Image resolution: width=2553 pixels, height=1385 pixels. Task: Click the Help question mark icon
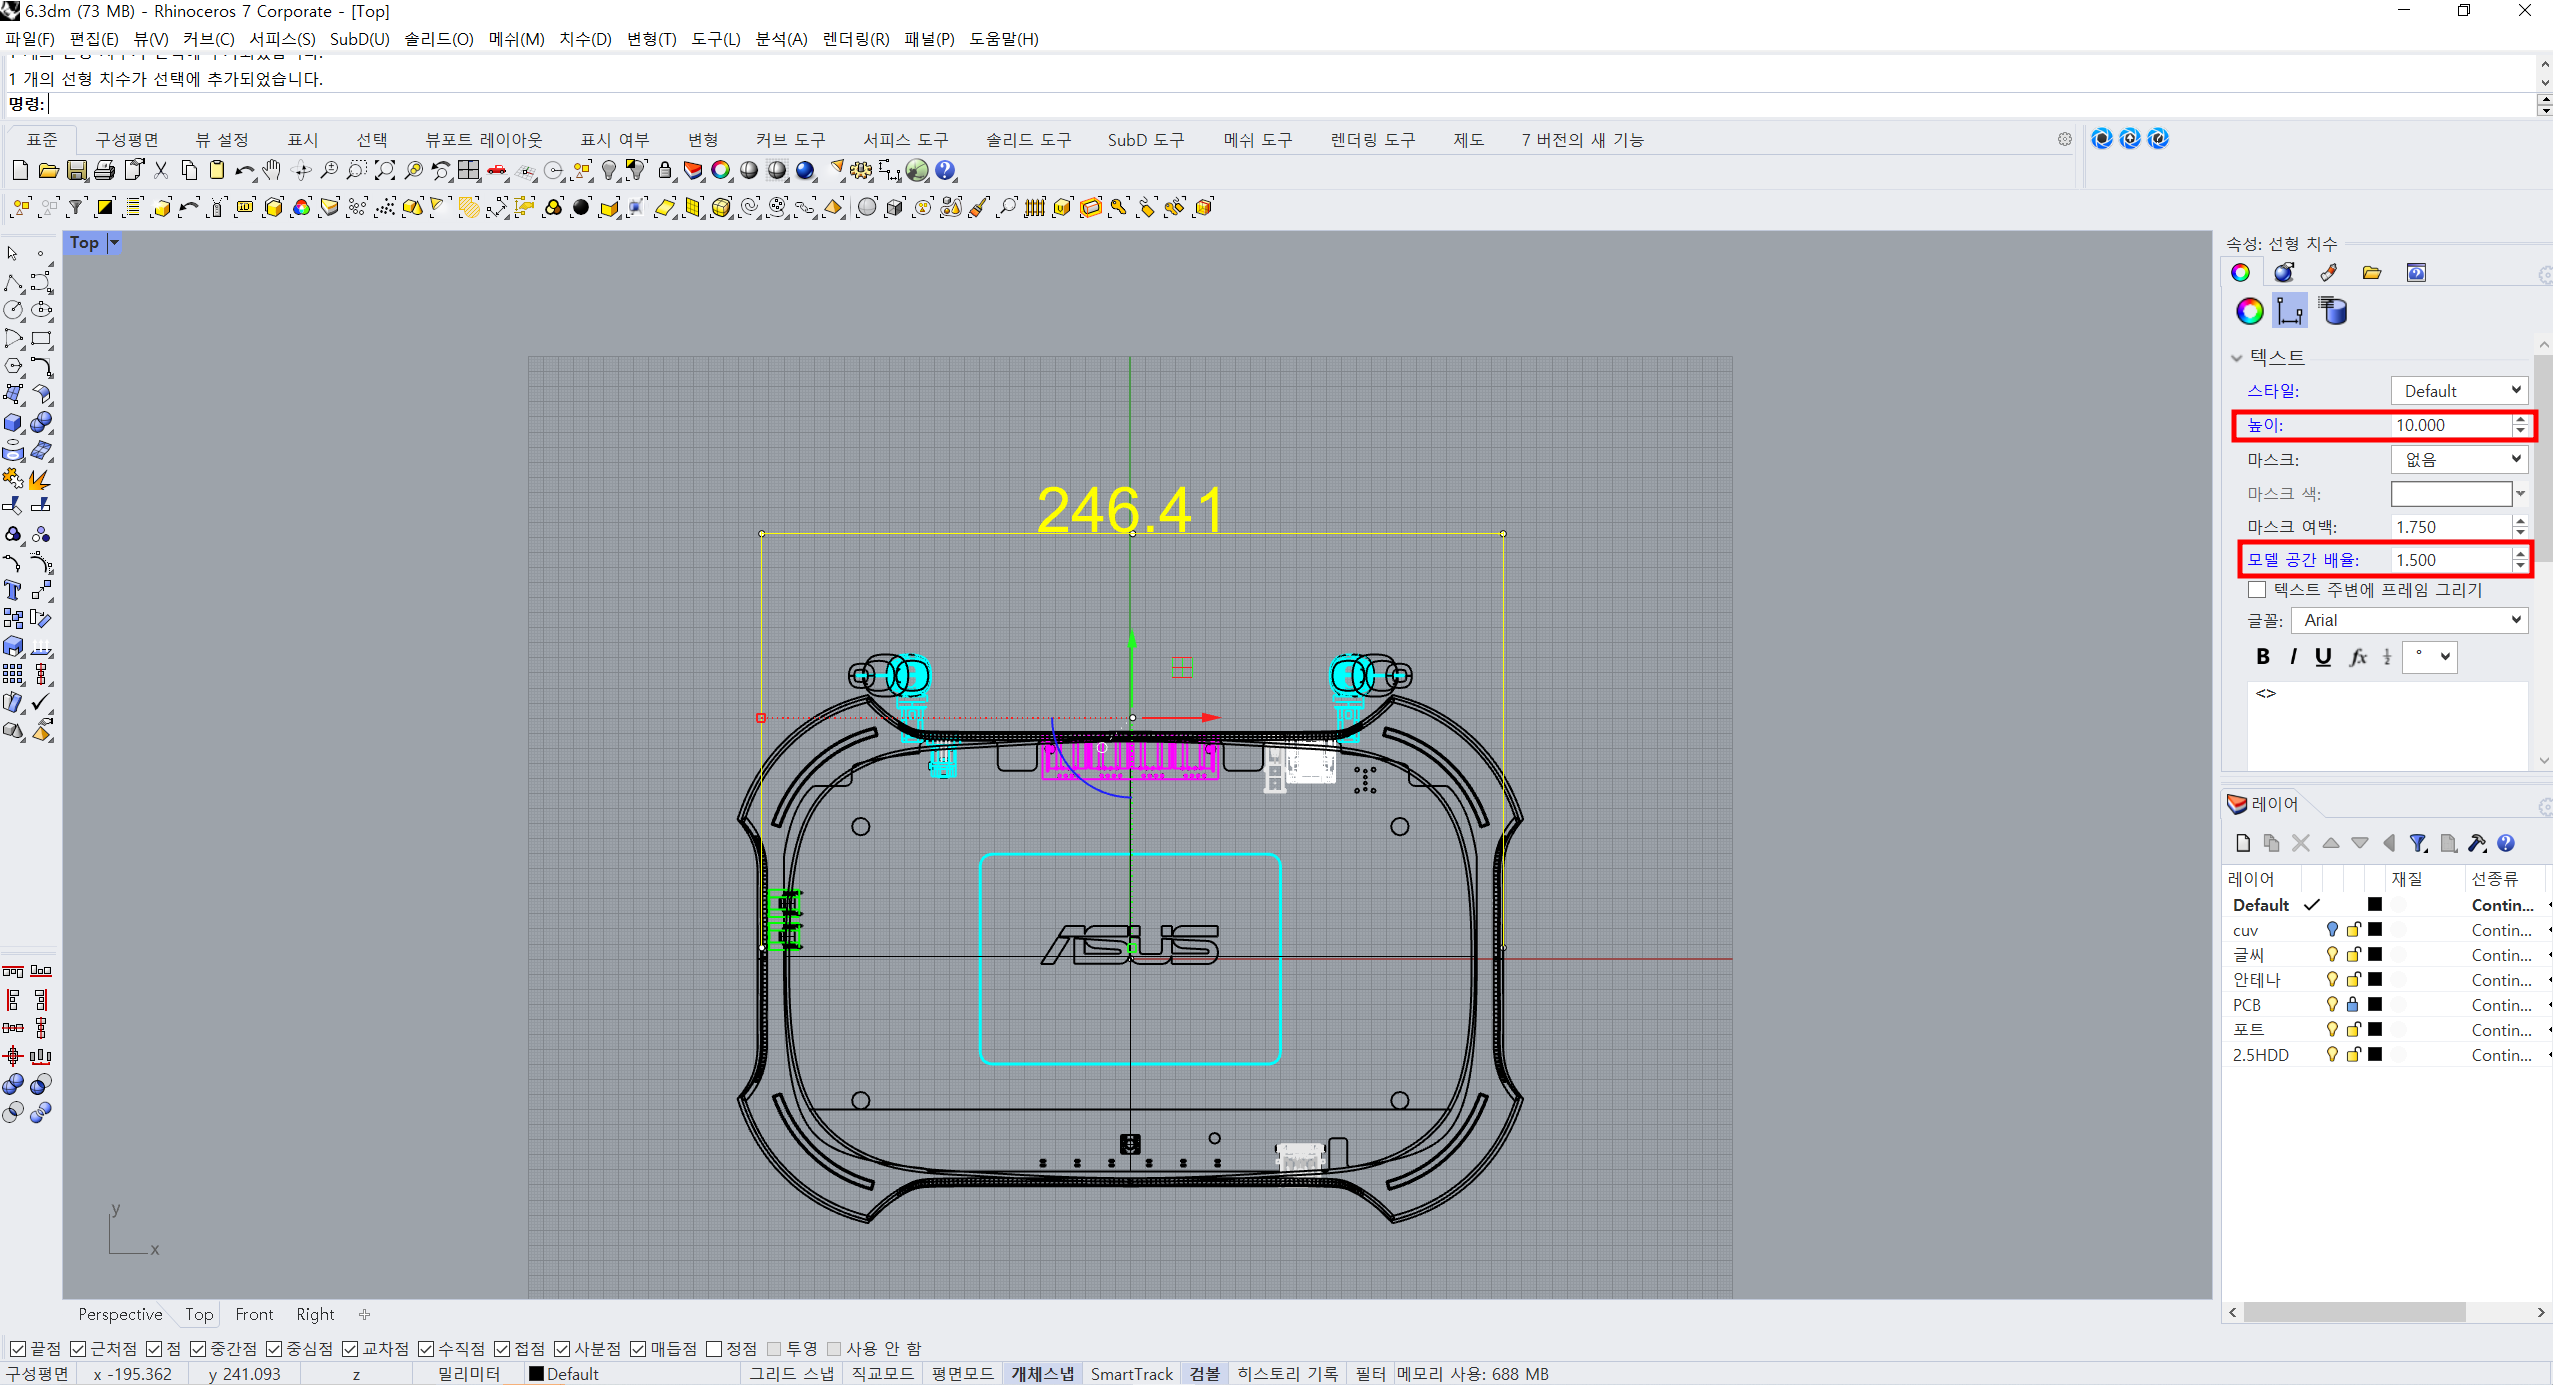(x=945, y=171)
